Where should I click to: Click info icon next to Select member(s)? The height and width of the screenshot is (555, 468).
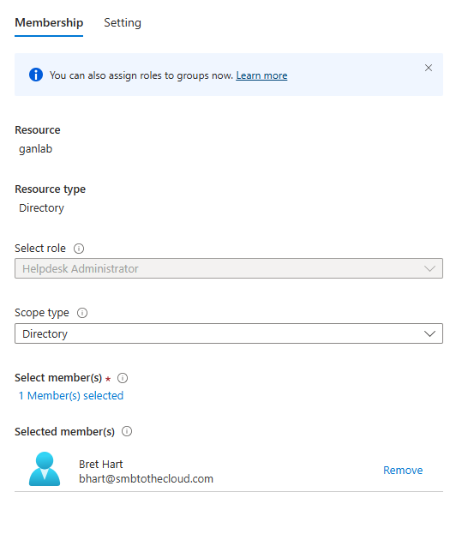click(122, 378)
